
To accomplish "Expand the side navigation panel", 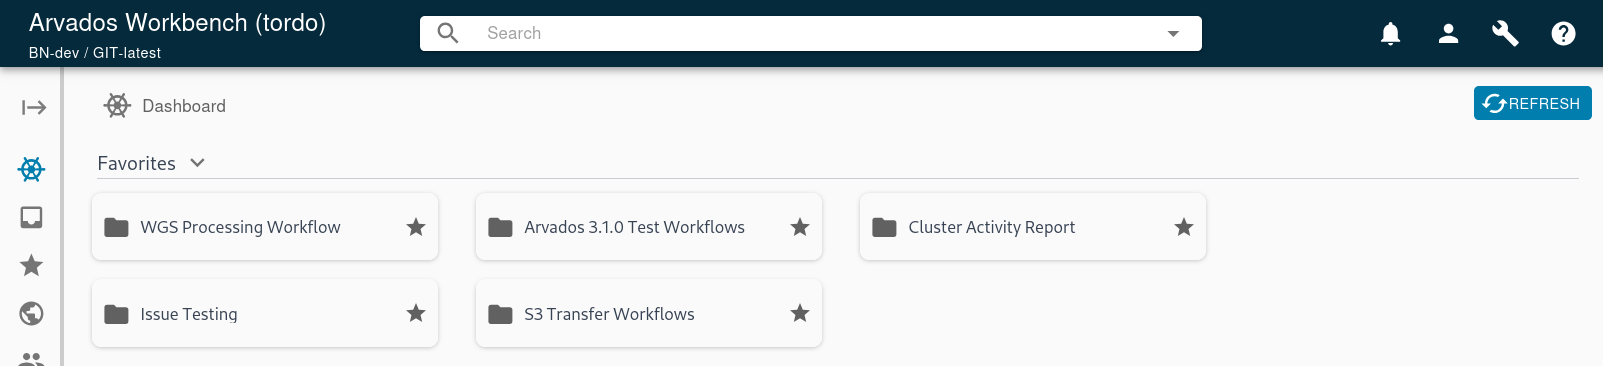I will pyautogui.click(x=34, y=107).
